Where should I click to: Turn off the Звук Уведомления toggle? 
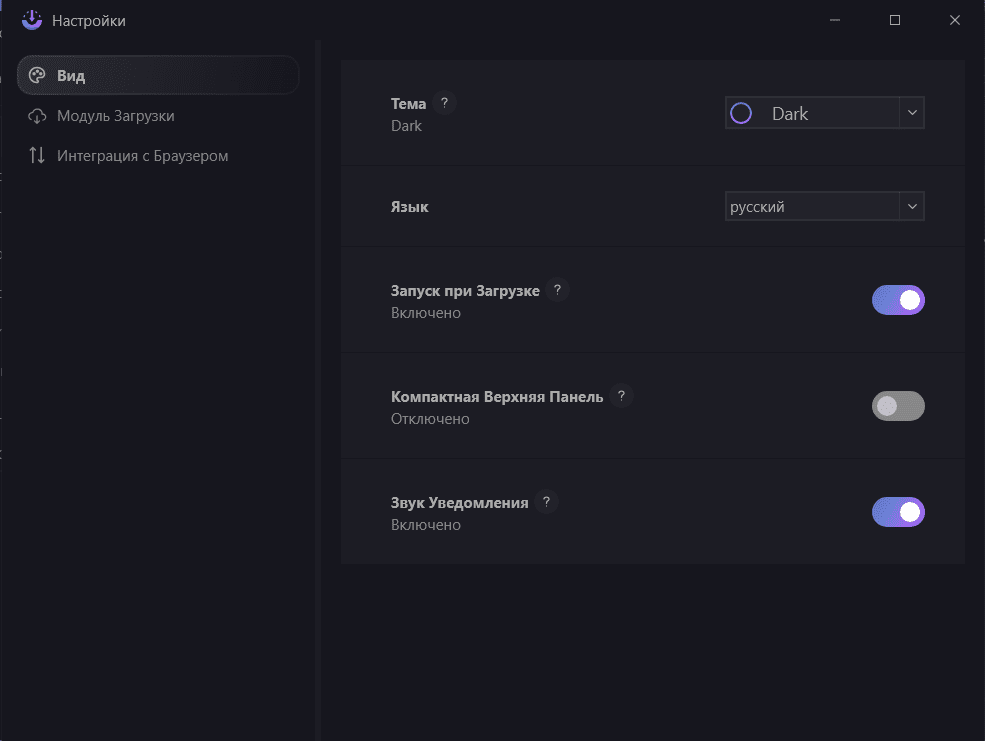pos(898,512)
